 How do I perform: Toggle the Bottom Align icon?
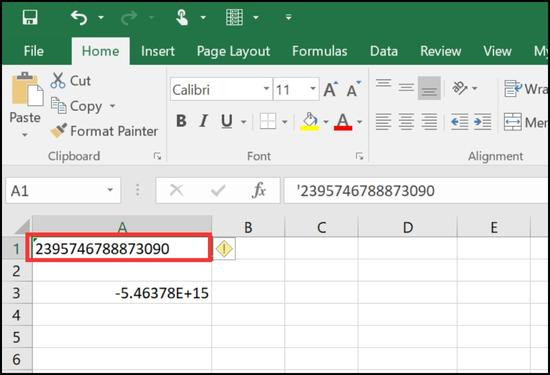coord(429,88)
